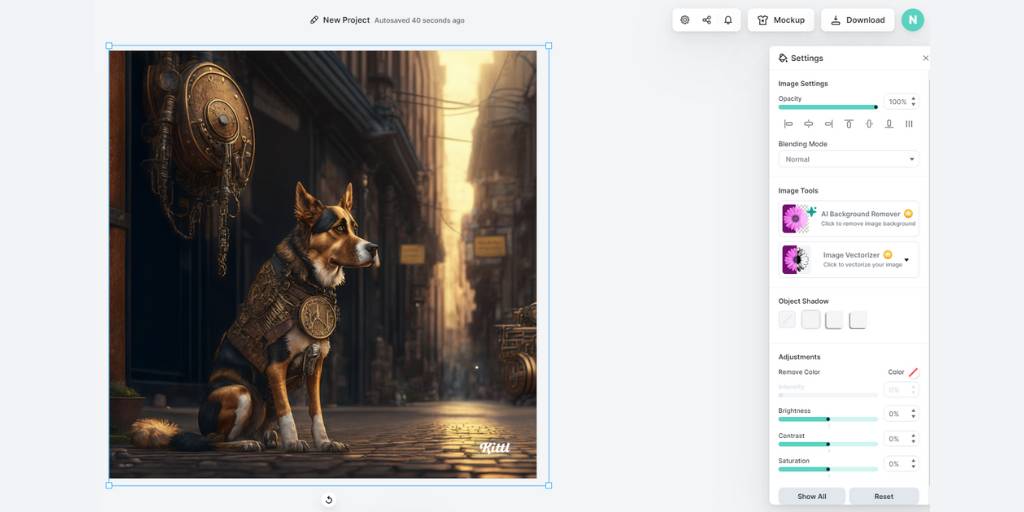Click the Image Vectorizer flower thumbnail
Viewport: 1024px width, 512px height.
[x=795, y=260]
